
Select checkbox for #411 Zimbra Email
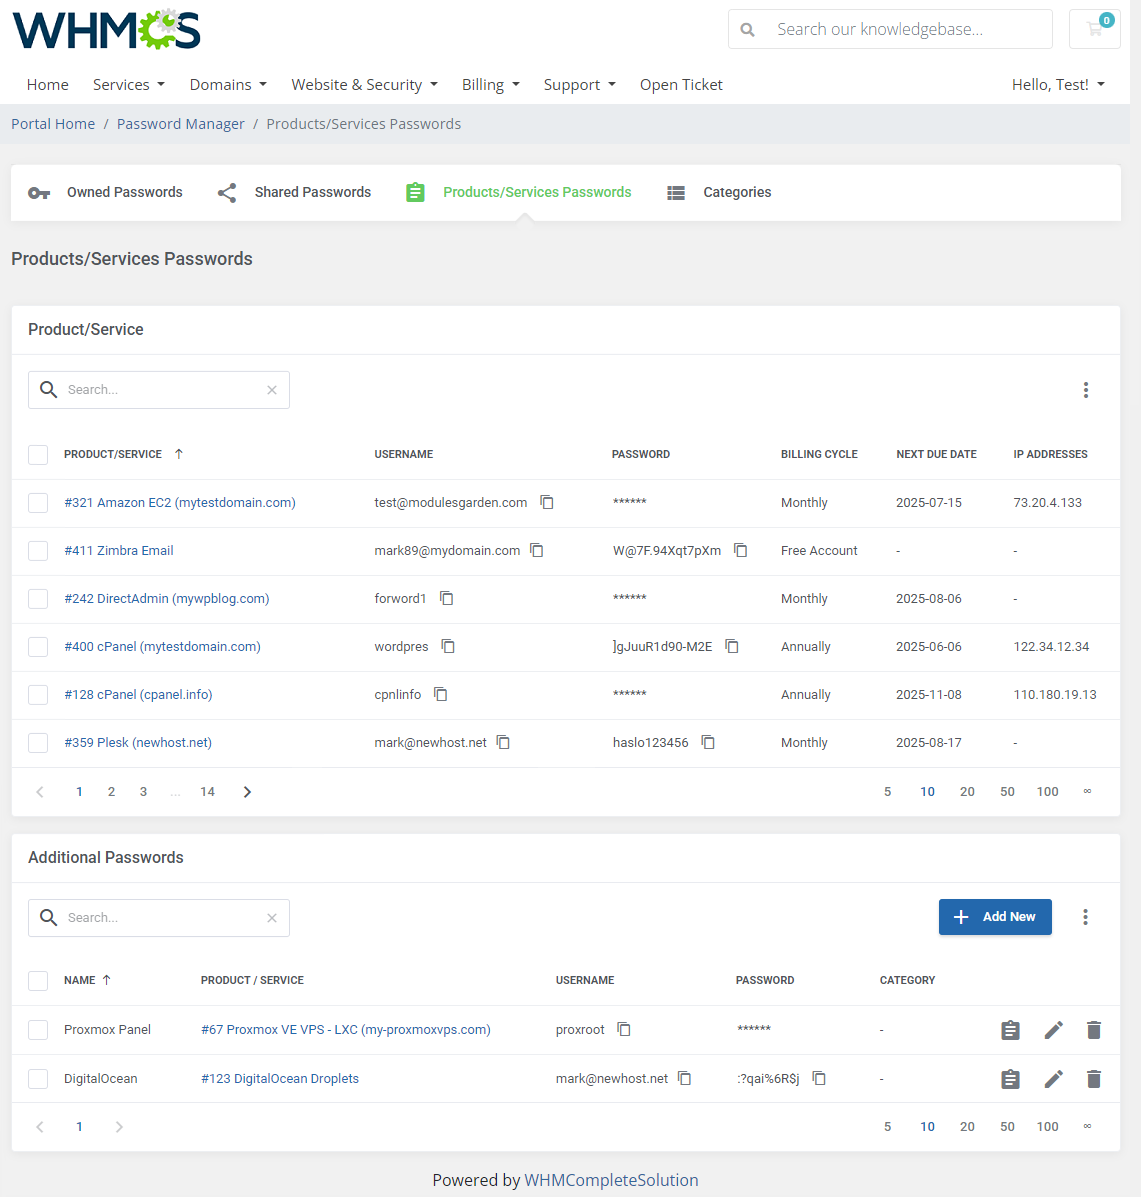[x=38, y=551]
